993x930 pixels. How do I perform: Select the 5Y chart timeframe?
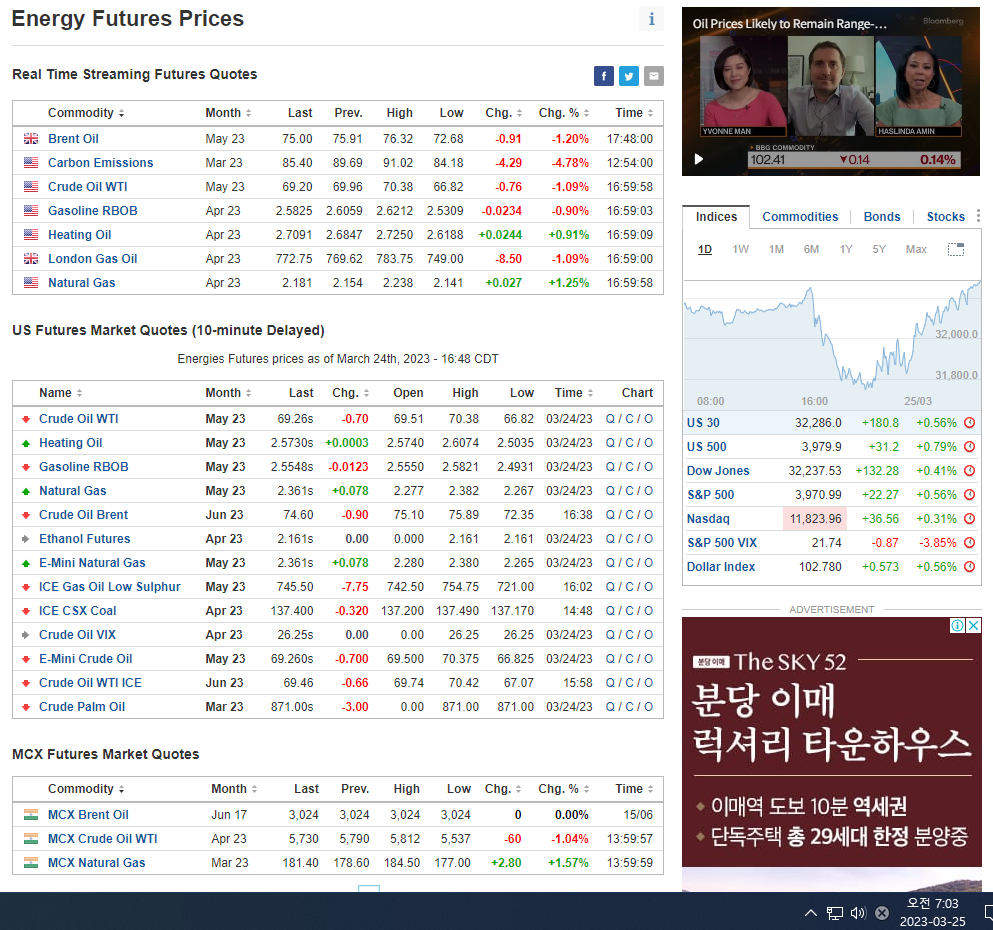point(879,249)
